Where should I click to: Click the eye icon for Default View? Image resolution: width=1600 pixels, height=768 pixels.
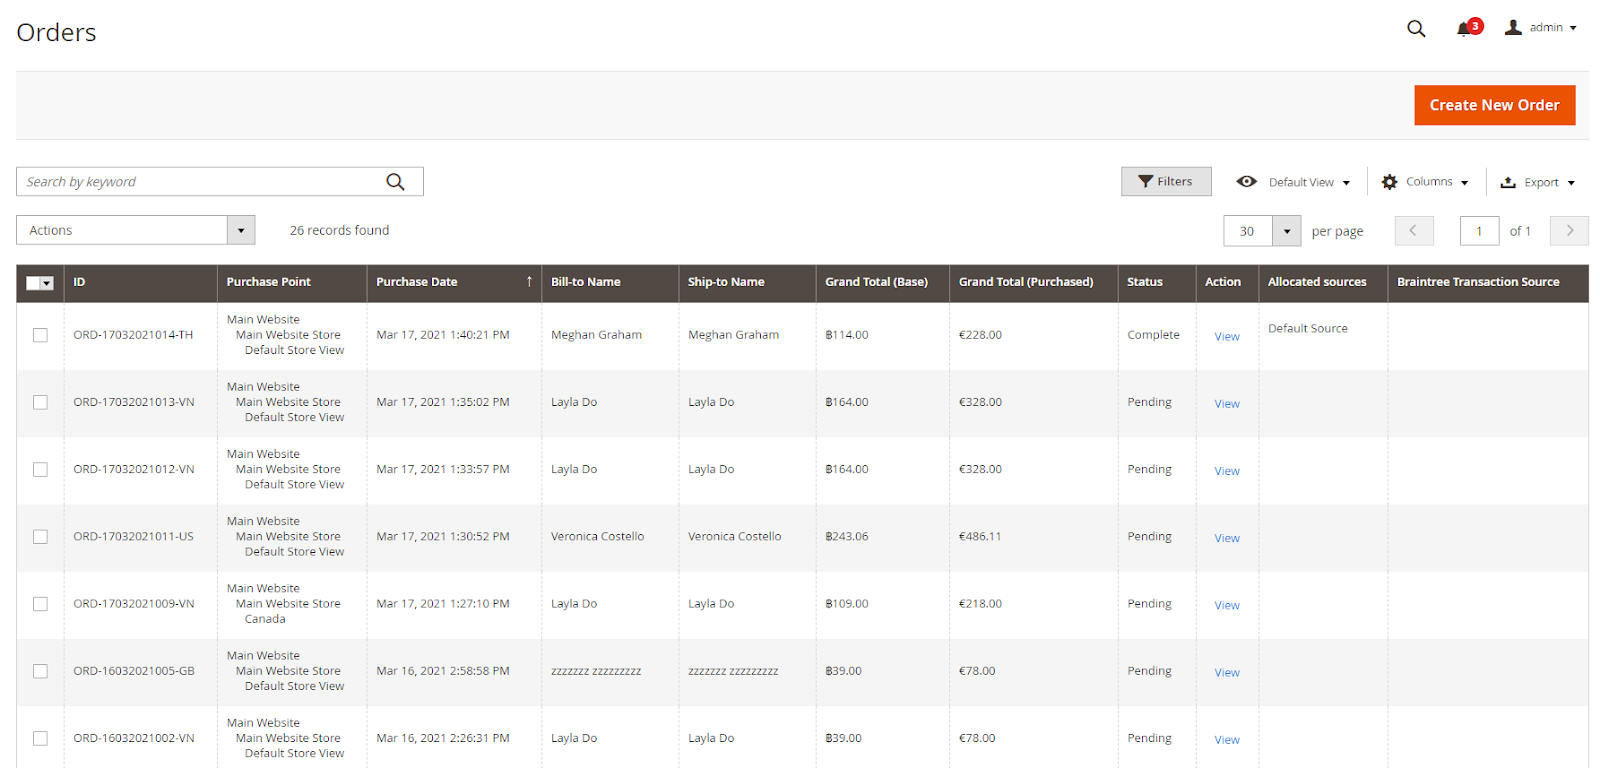[x=1246, y=182]
